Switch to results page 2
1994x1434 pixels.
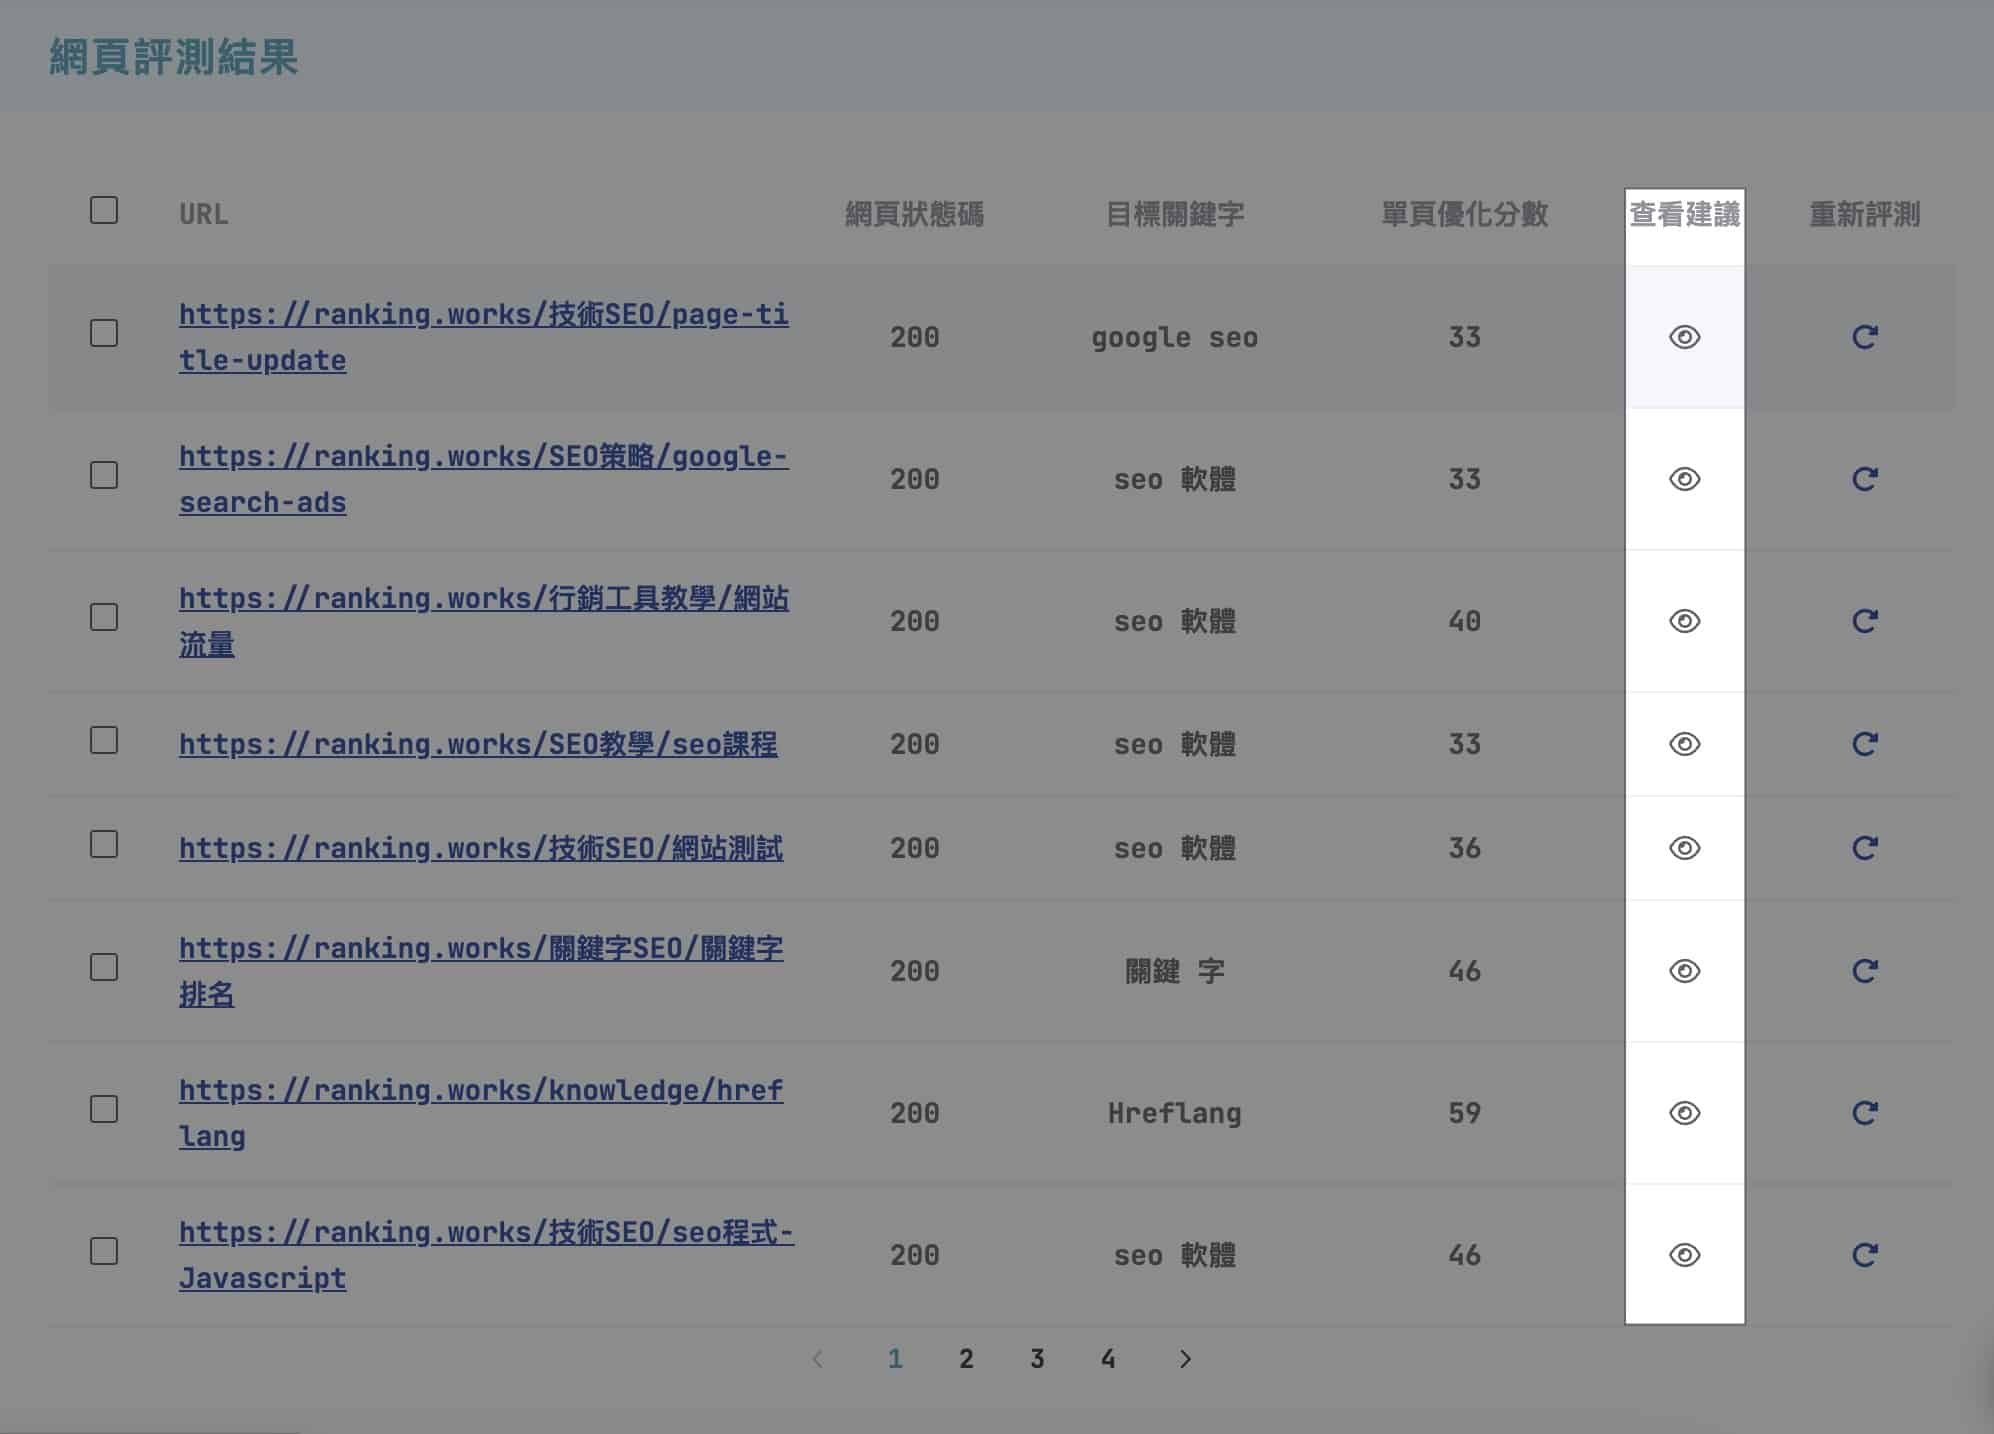click(966, 1359)
